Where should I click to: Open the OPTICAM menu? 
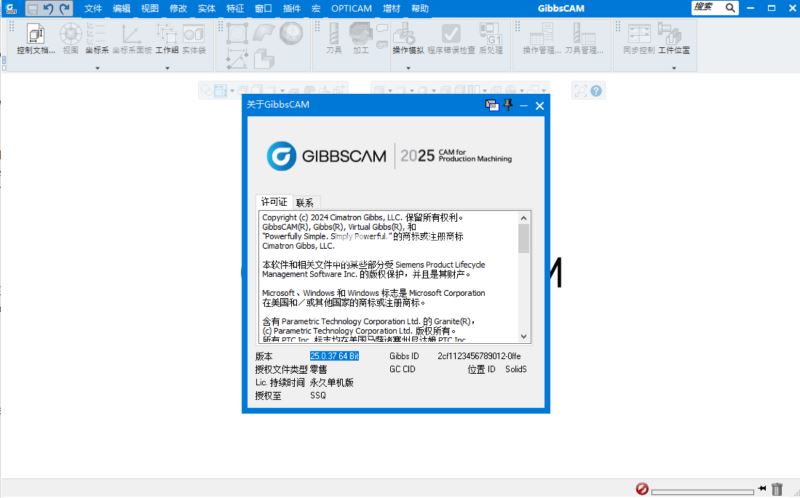tap(352, 9)
